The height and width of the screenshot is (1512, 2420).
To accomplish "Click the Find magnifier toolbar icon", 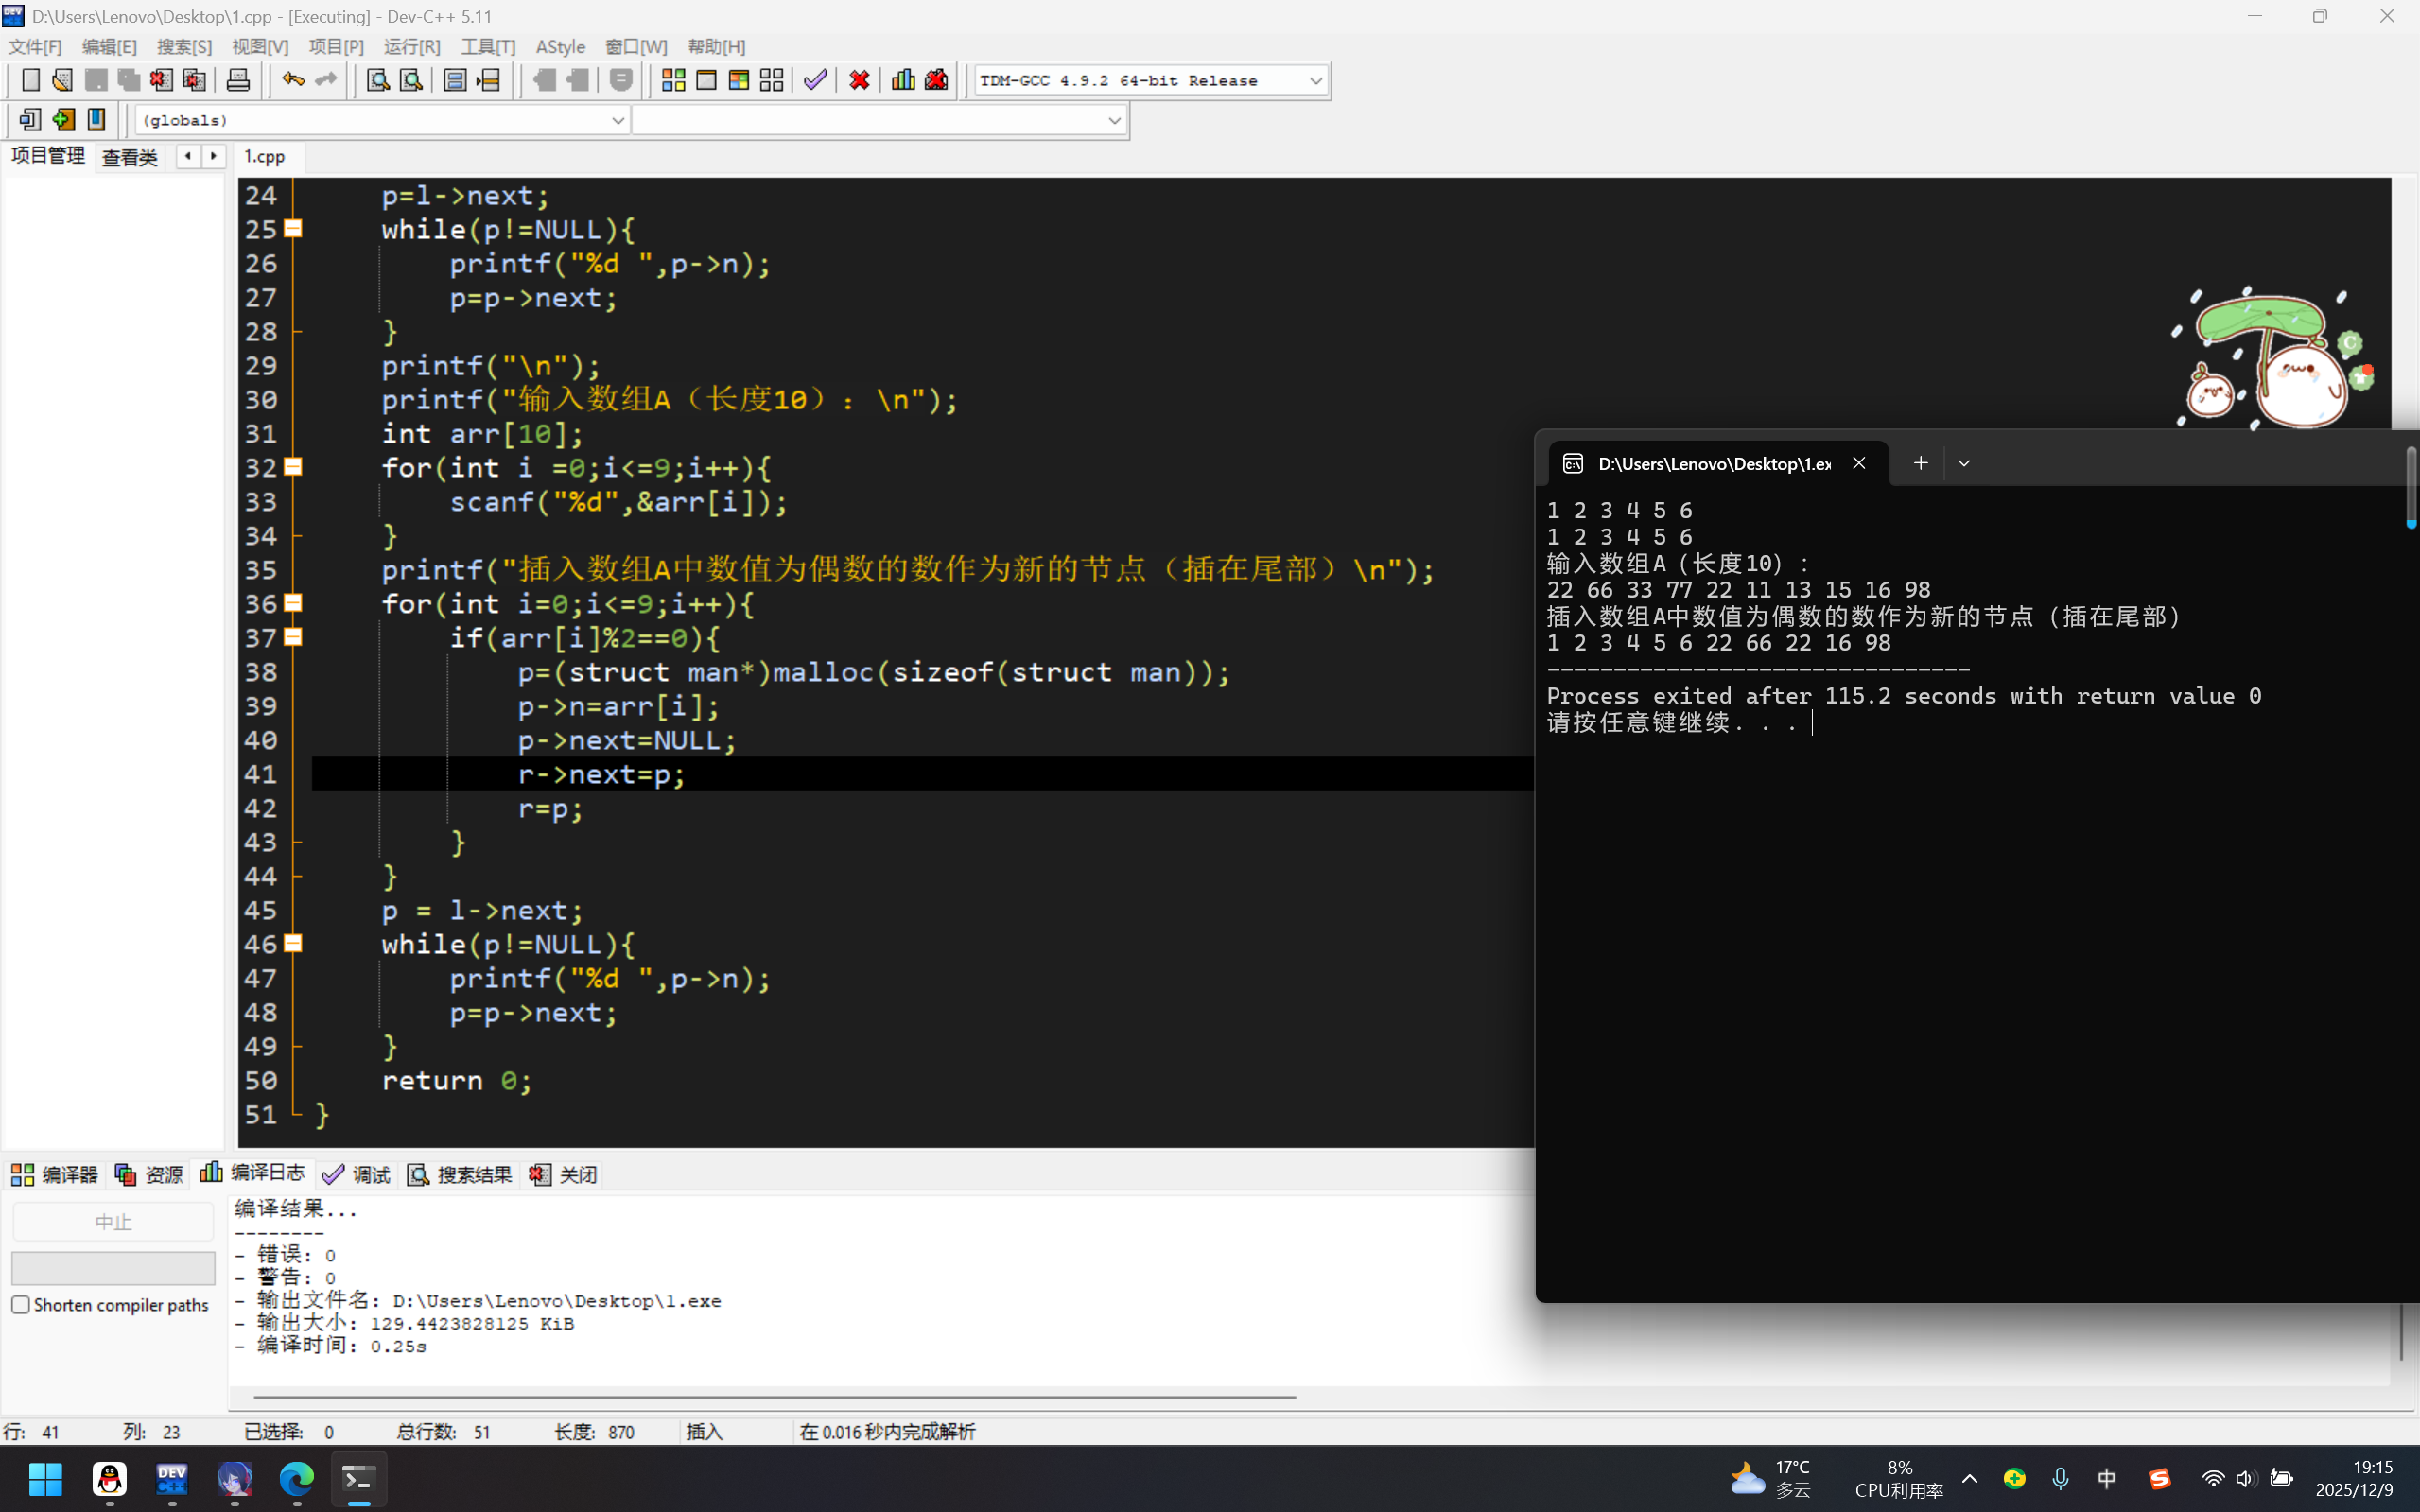I will click(377, 80).
